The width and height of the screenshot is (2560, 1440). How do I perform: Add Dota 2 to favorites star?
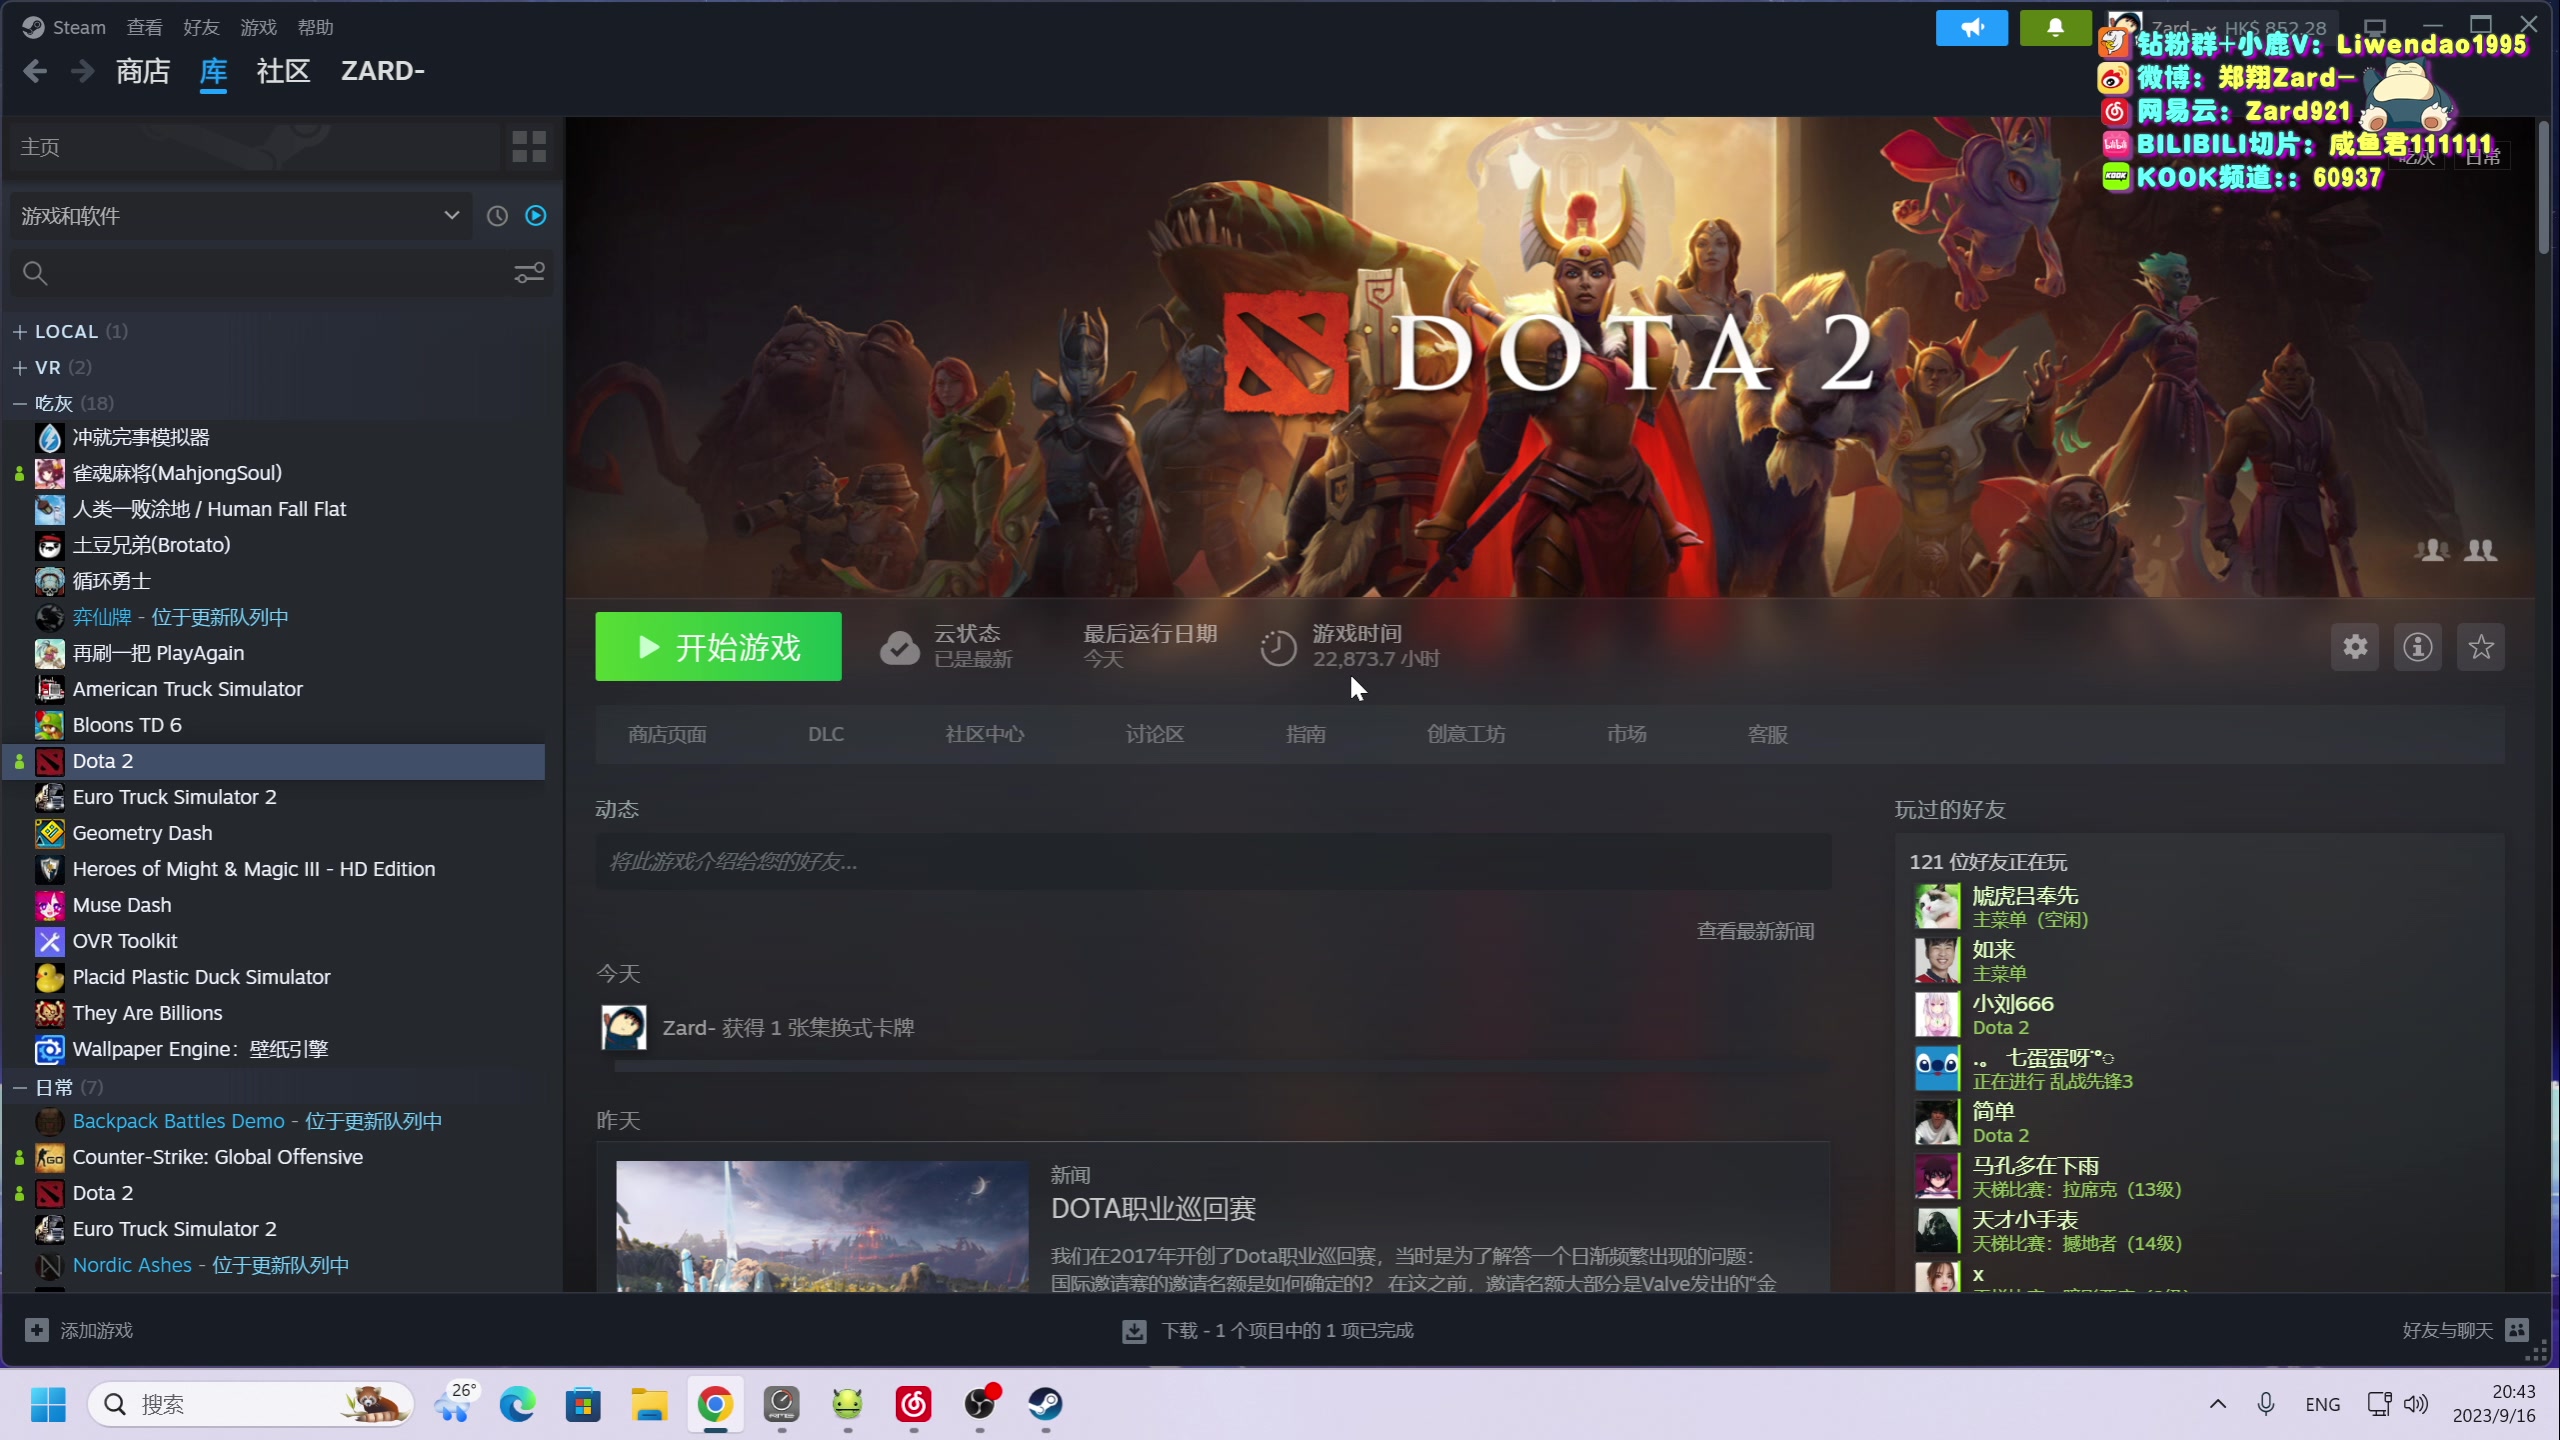[x=2481, y=647]
